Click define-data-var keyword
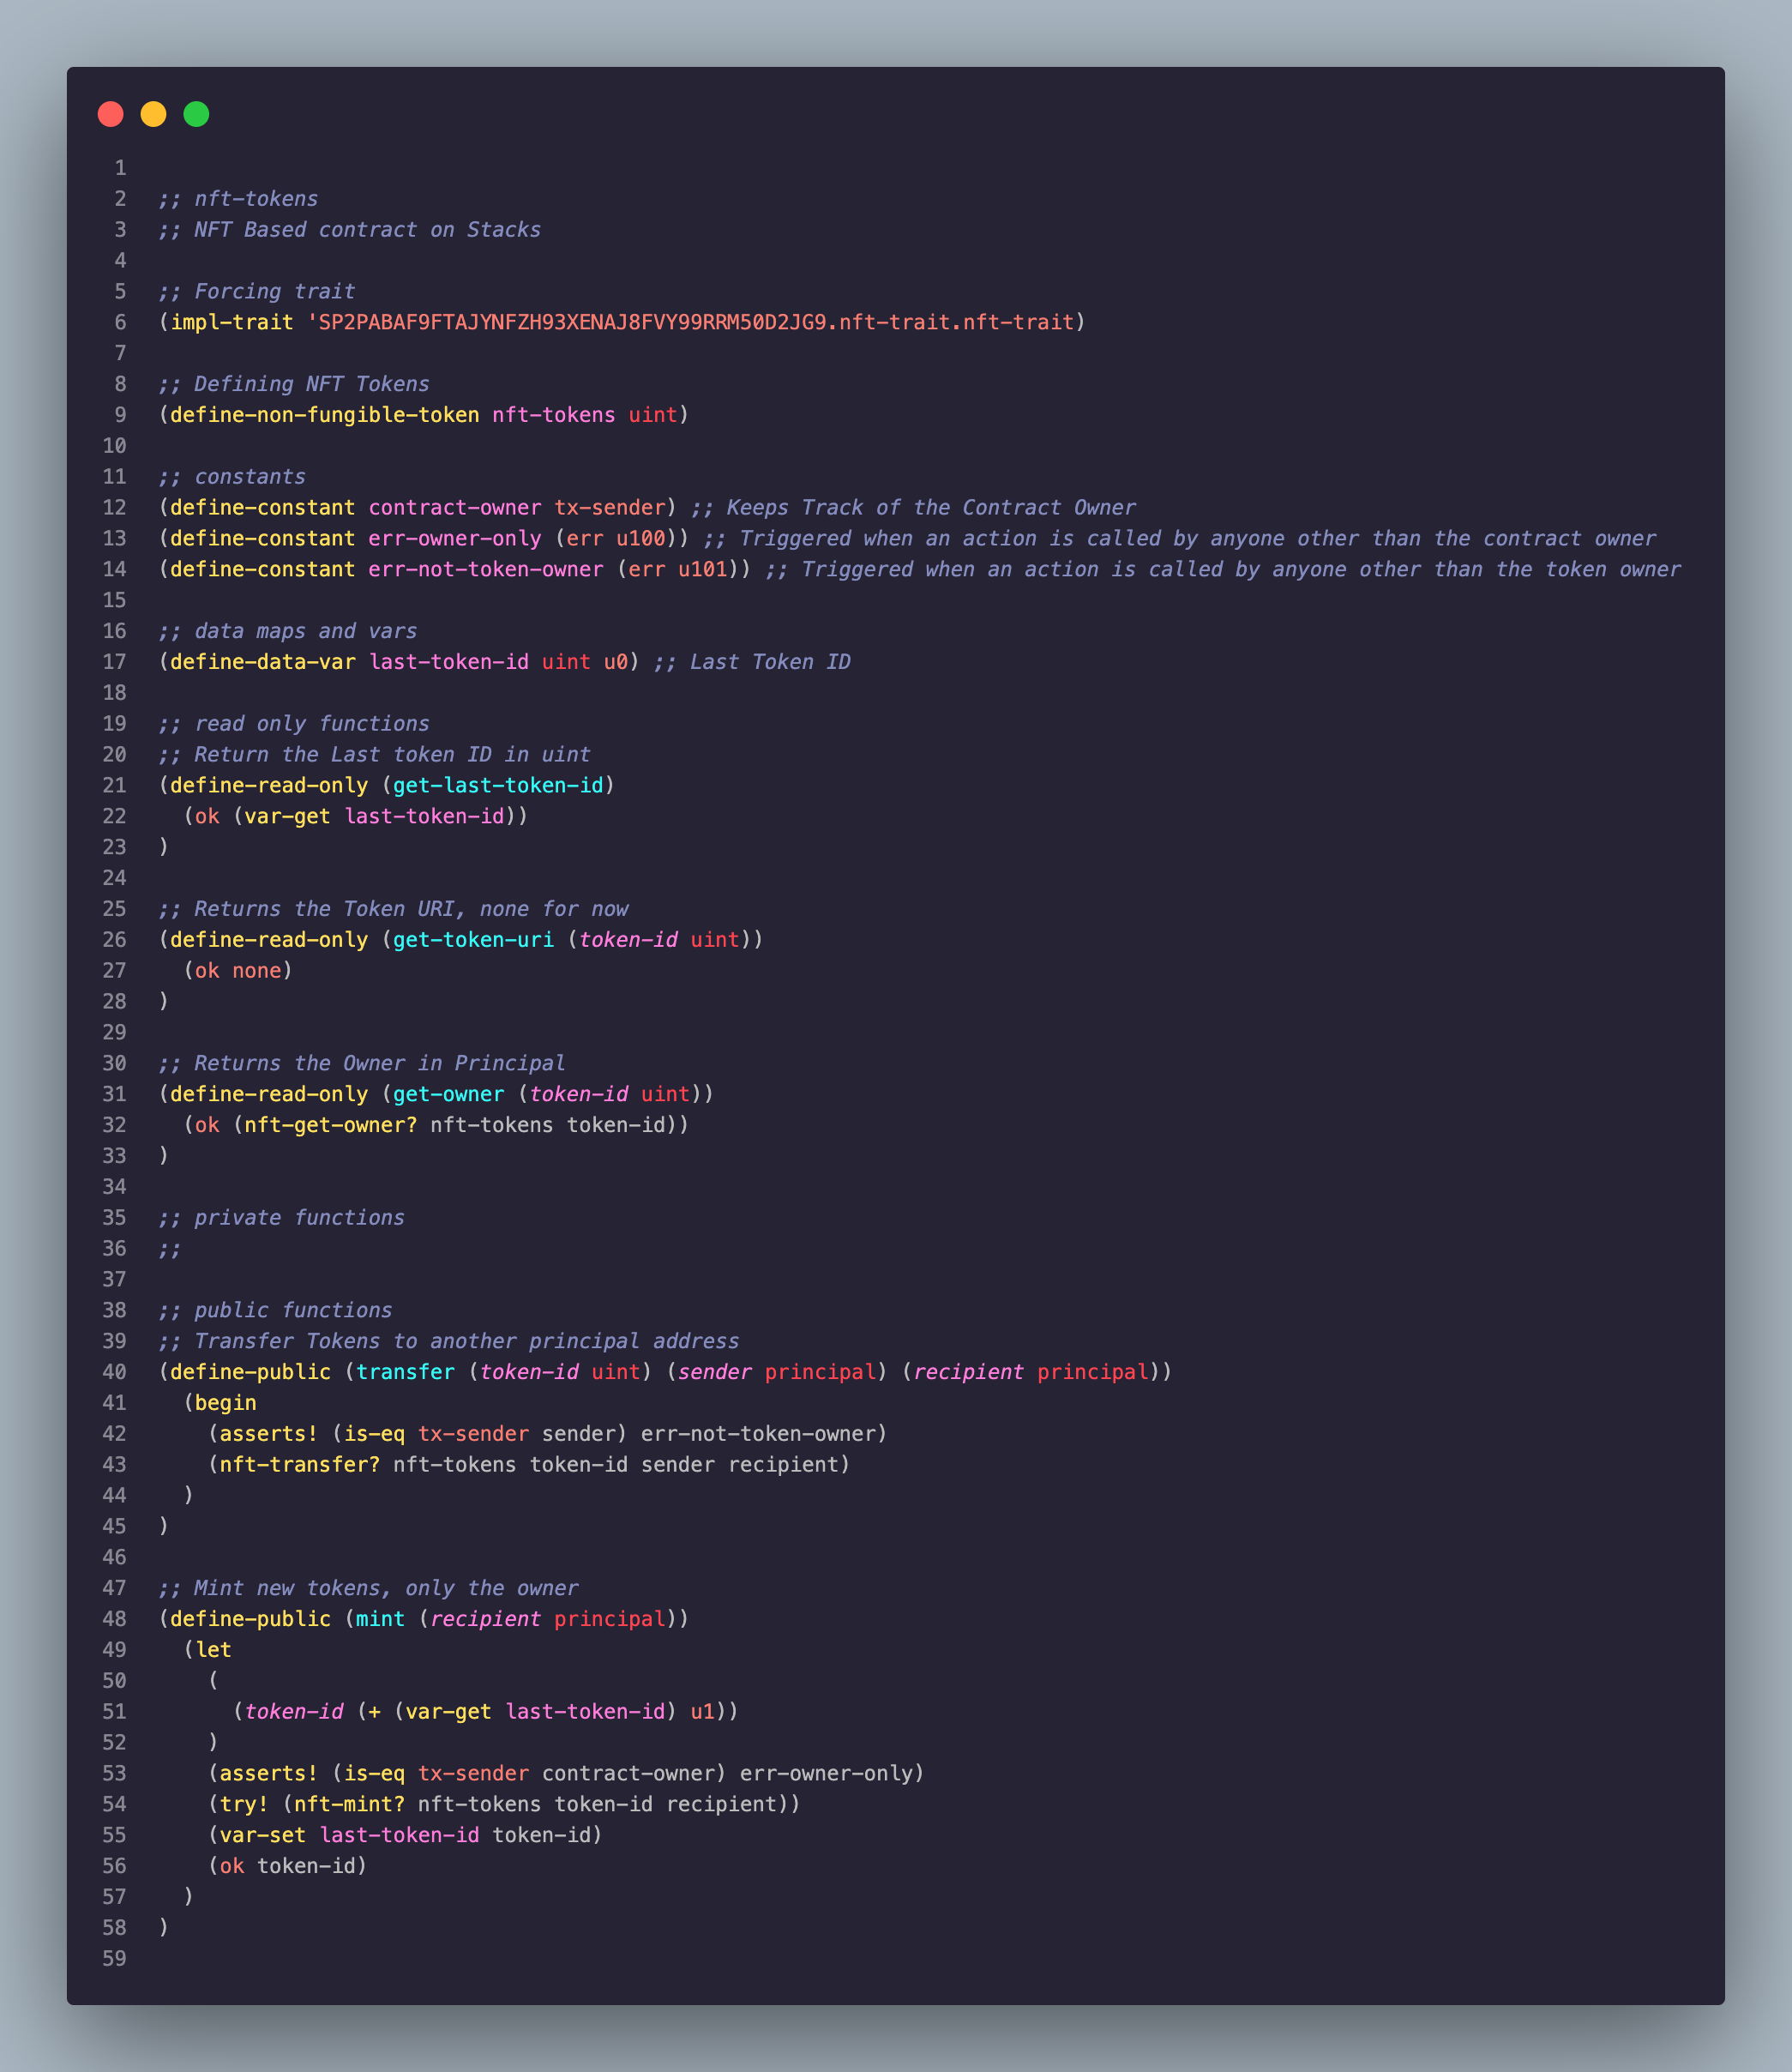The height and width of the screenshot is (2072, 1792). pos(263,662)
